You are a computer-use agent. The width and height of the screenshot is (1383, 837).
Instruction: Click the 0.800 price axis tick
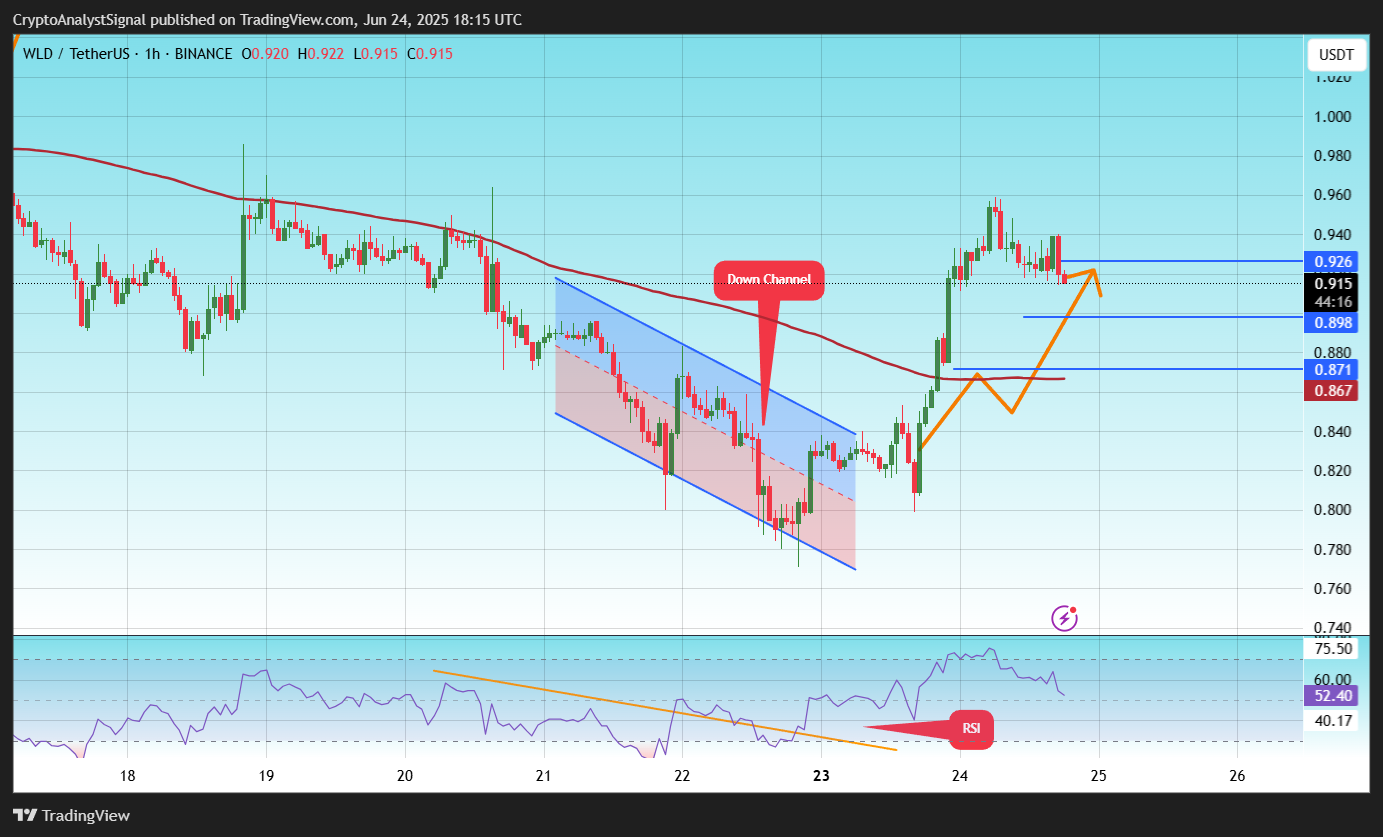click(1334, 510)
